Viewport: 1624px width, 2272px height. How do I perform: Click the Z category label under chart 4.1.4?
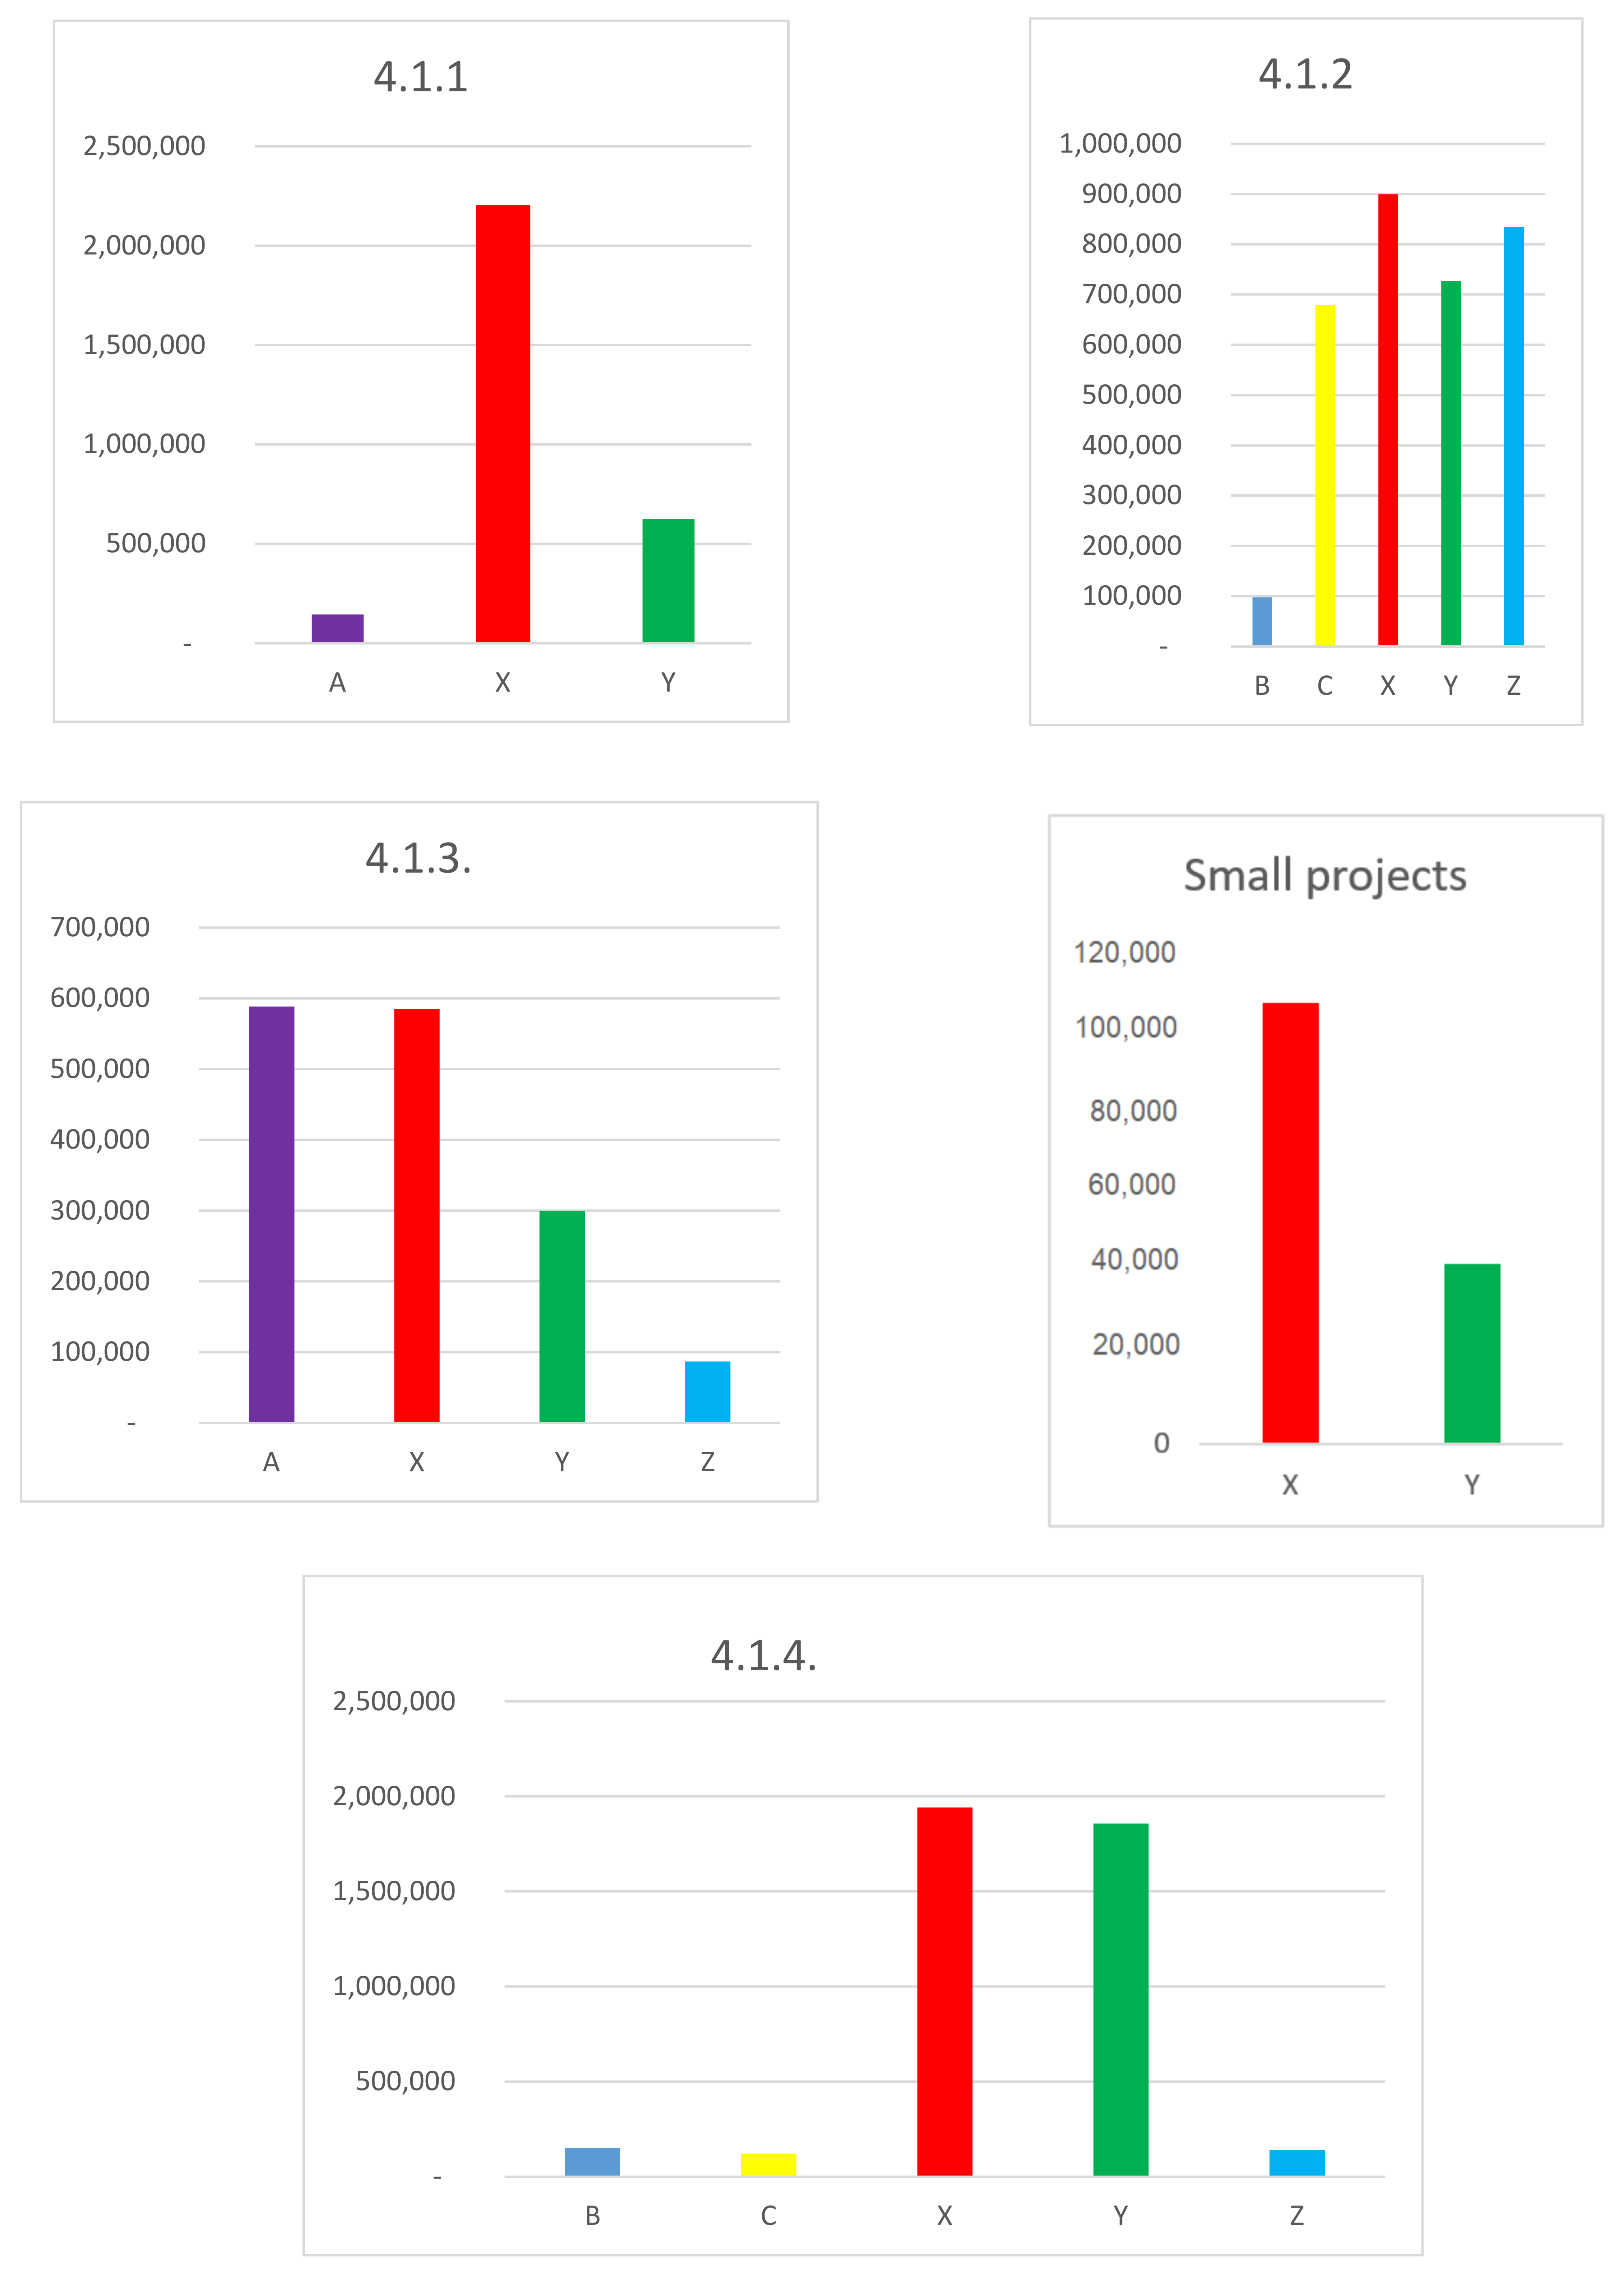click(x=1296, y=2215)
